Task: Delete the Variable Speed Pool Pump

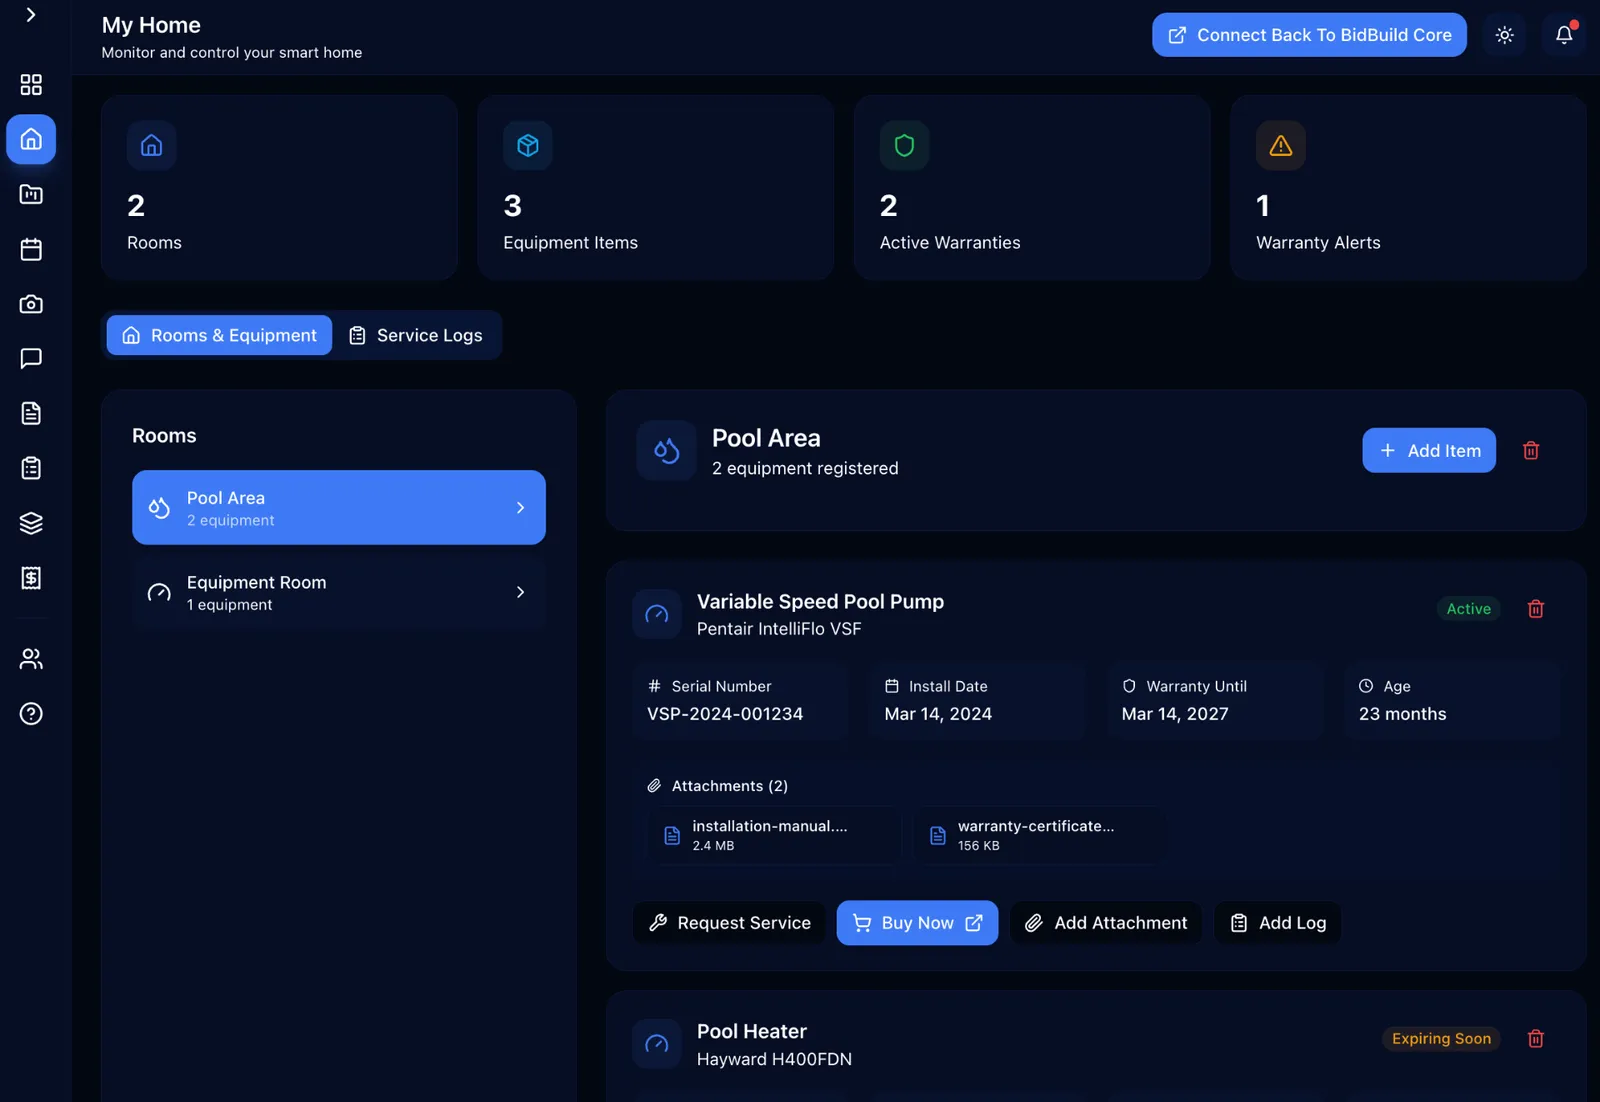Action: click(1536, 609)
